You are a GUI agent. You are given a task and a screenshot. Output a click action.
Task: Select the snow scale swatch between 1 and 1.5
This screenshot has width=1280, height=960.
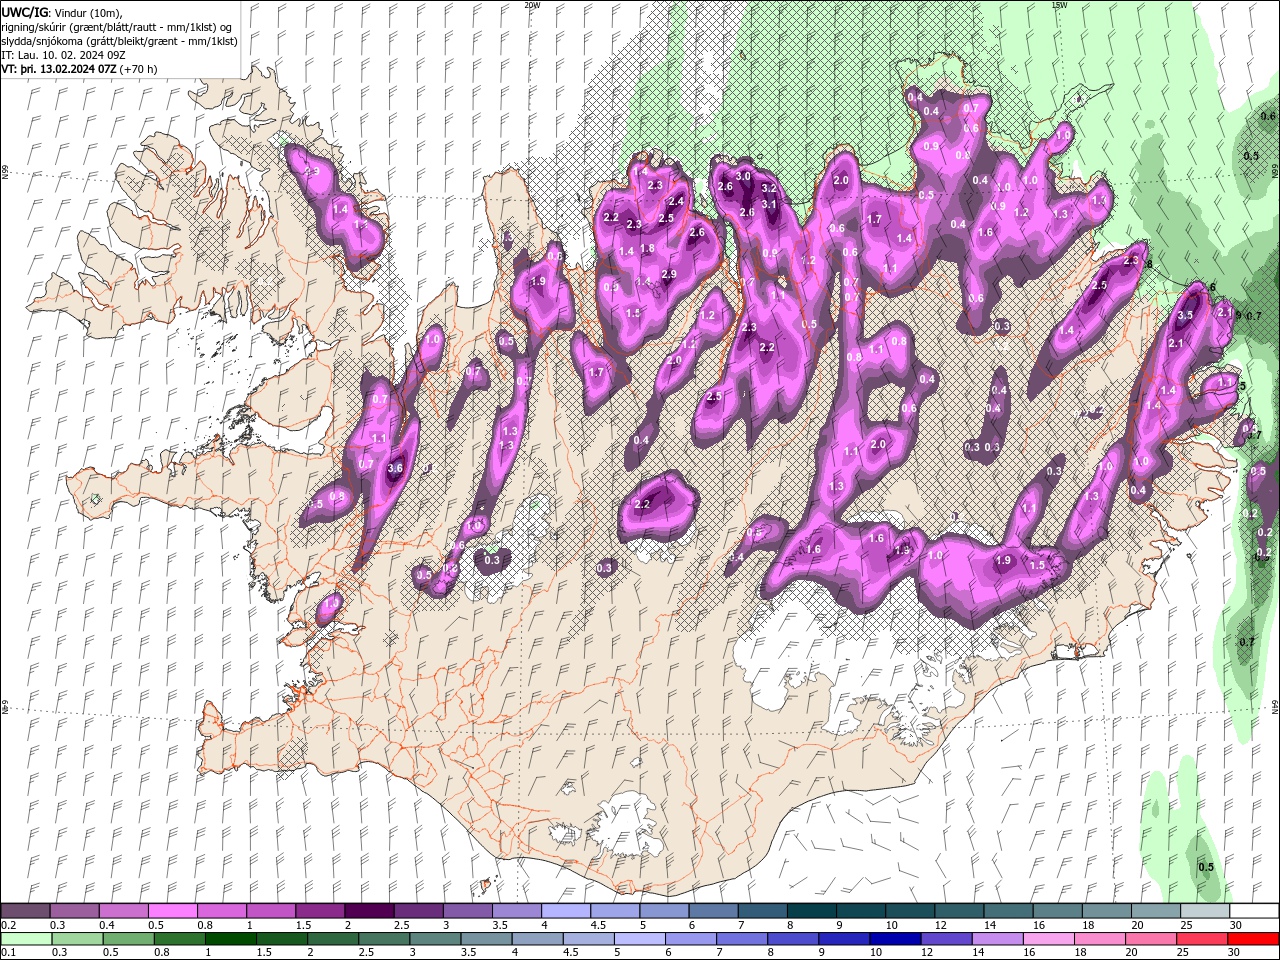(x=271, y=911)
